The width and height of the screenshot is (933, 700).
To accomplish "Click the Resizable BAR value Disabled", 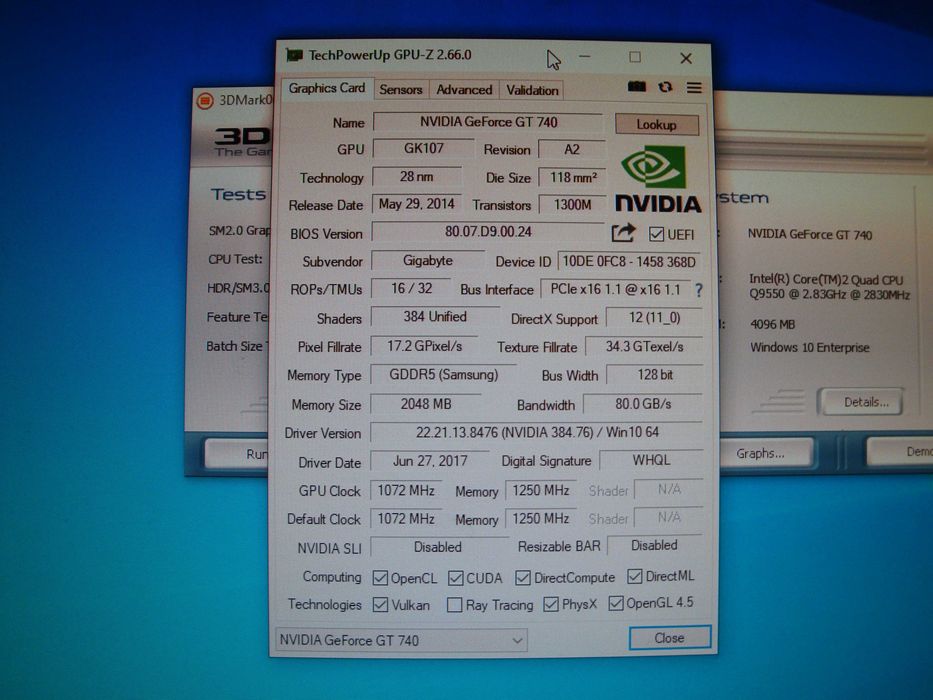I will point(654,545).
